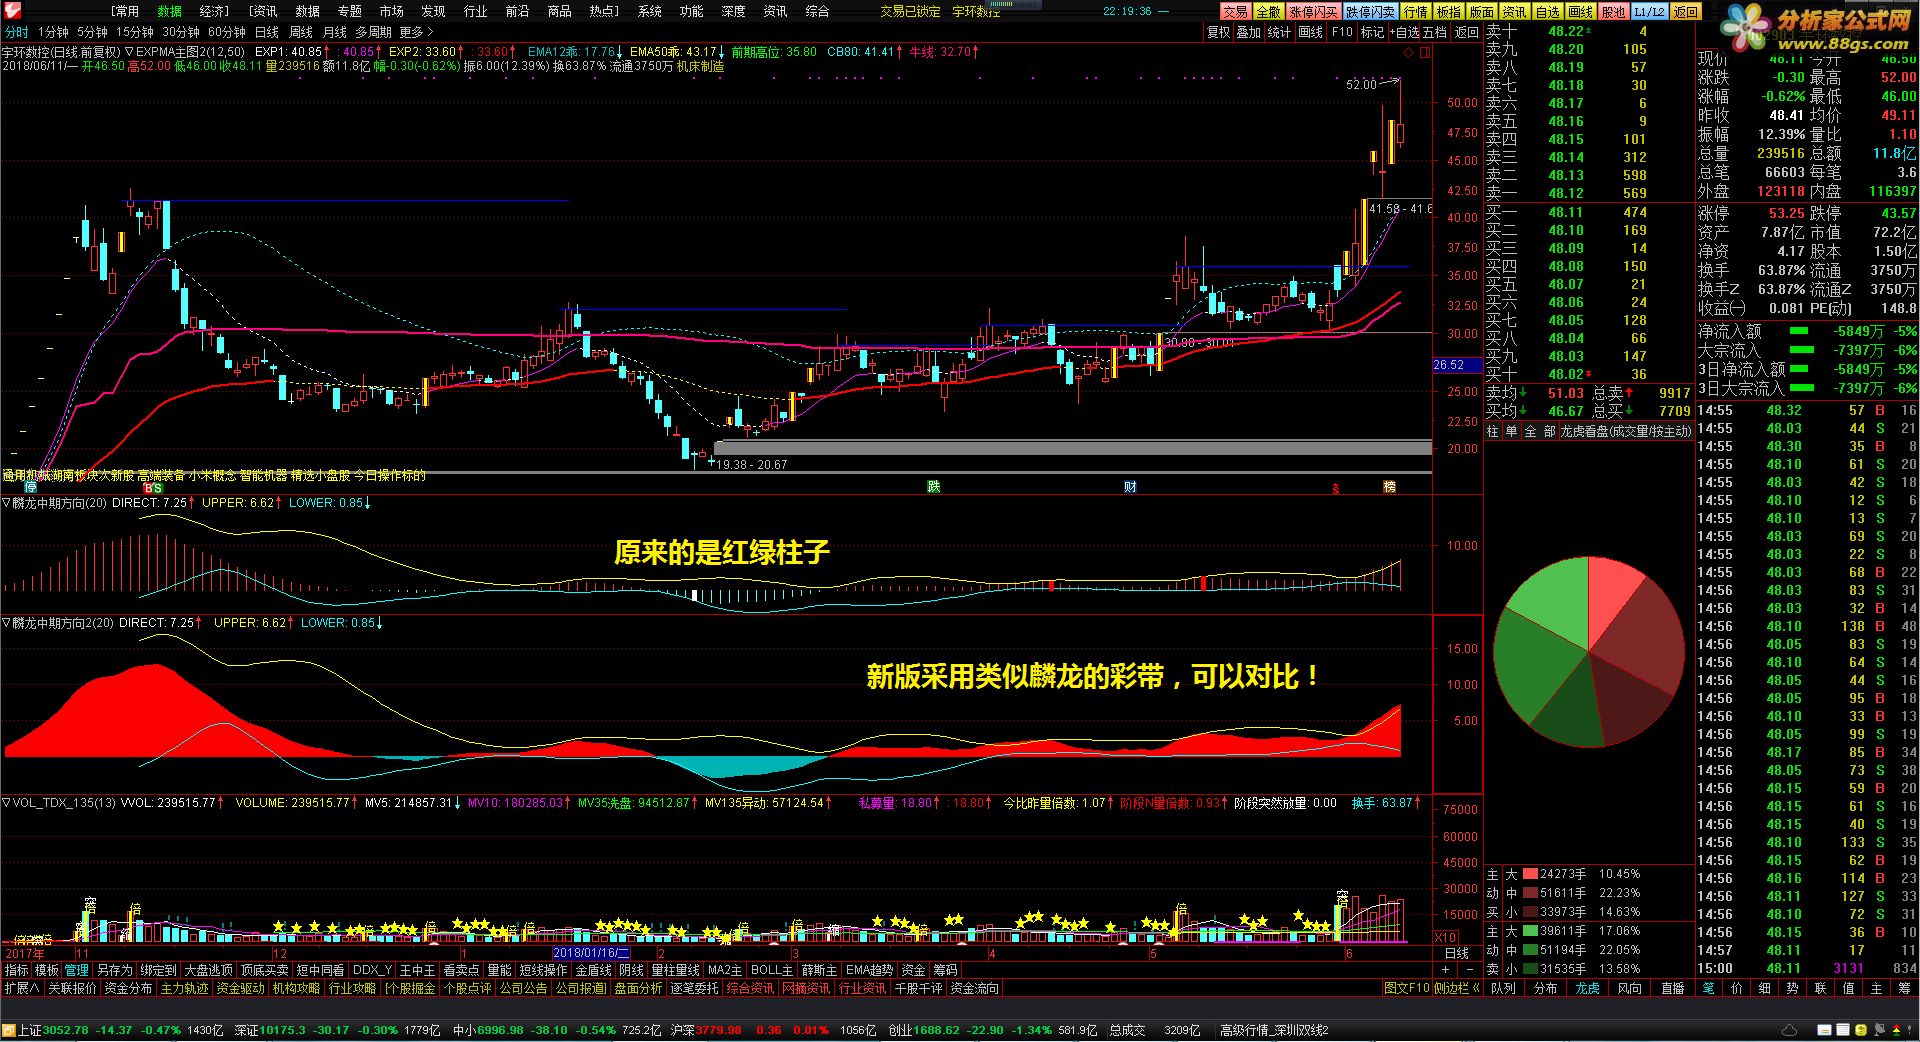
Task: Select the 月线 monthly period
Action: click(x=335, y=32)
